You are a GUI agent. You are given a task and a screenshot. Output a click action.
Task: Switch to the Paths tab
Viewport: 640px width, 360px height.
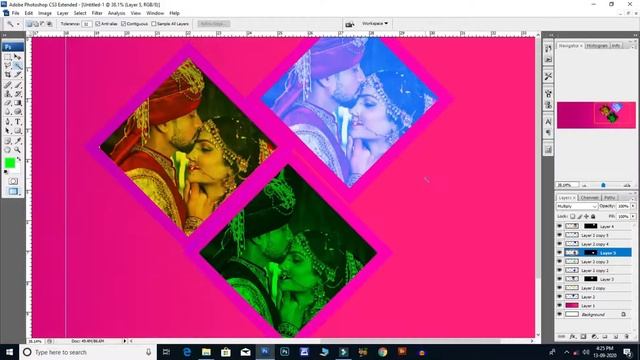[609, 198]
